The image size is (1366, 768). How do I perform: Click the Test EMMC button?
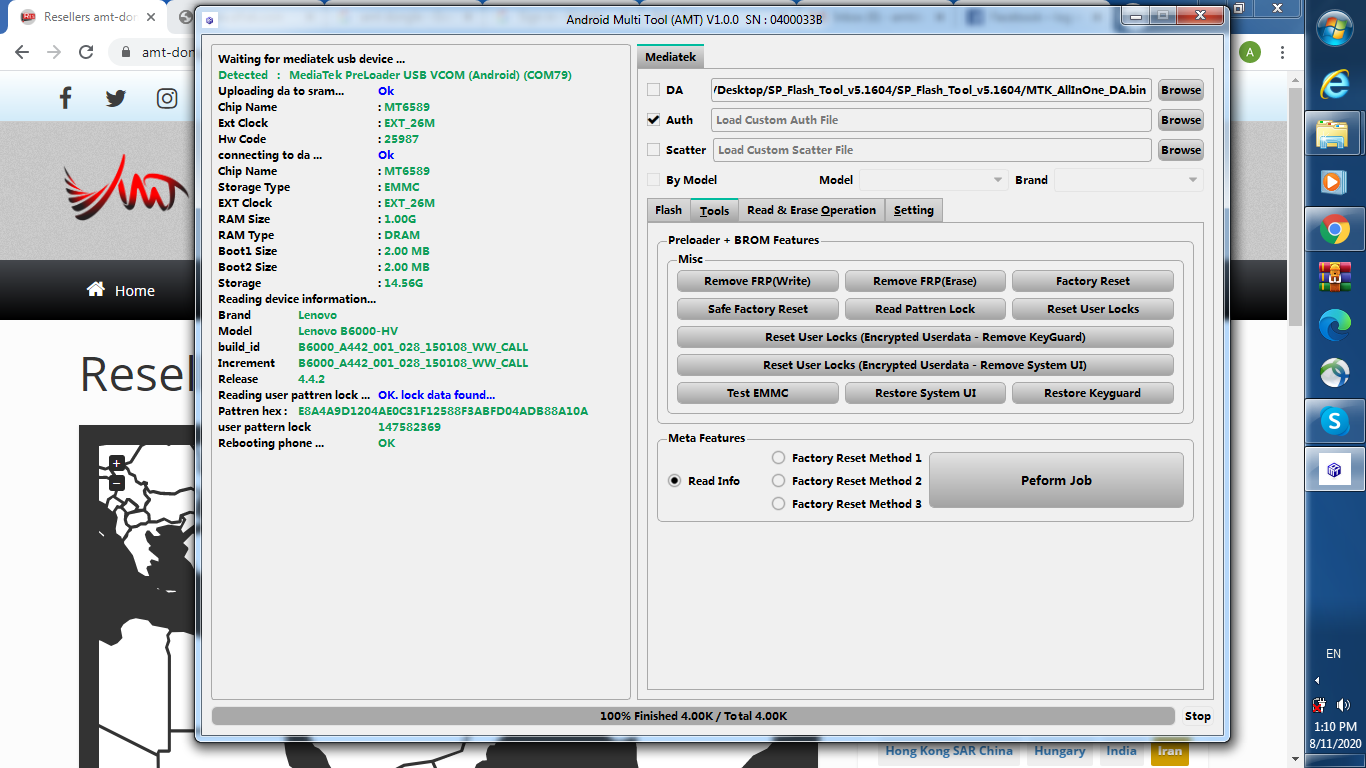[757, 393]
